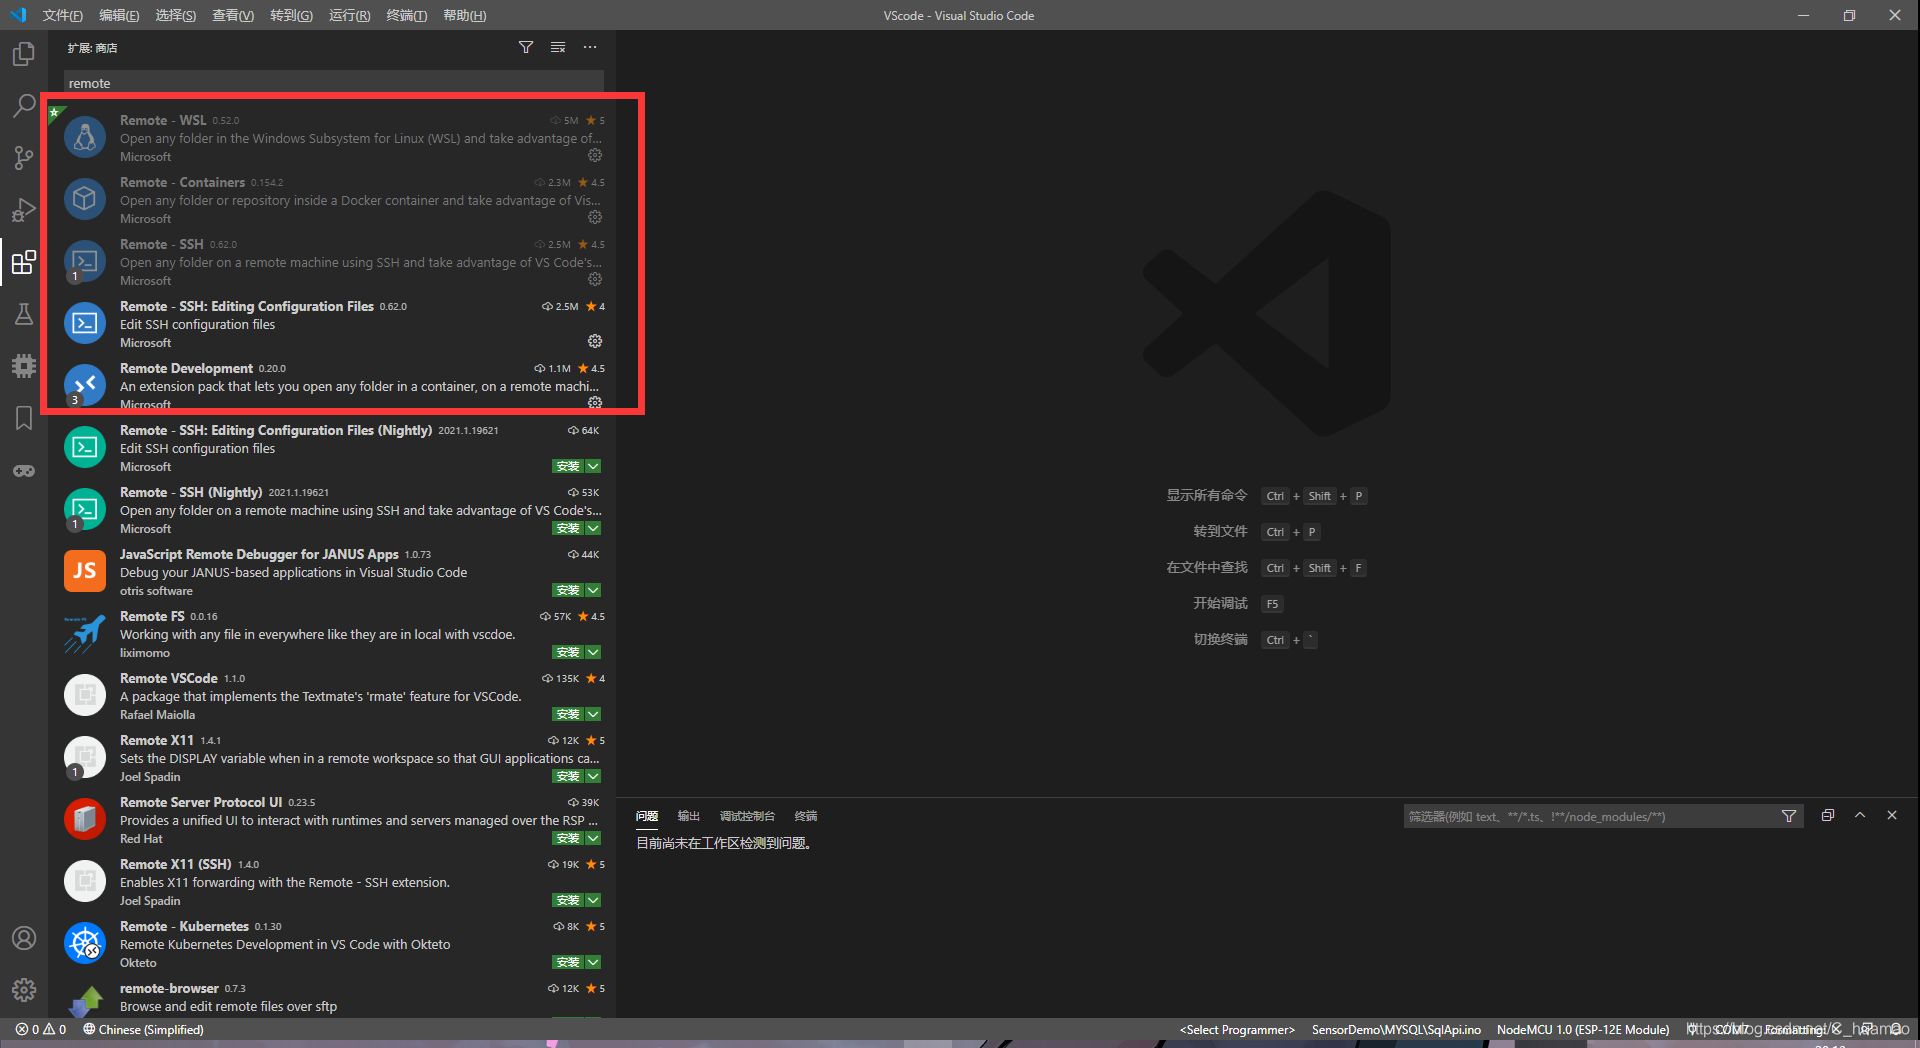Click the problems panel filter funnel icon
The width and height of the screenshot is (1920, 1048).
[1789, 816]
